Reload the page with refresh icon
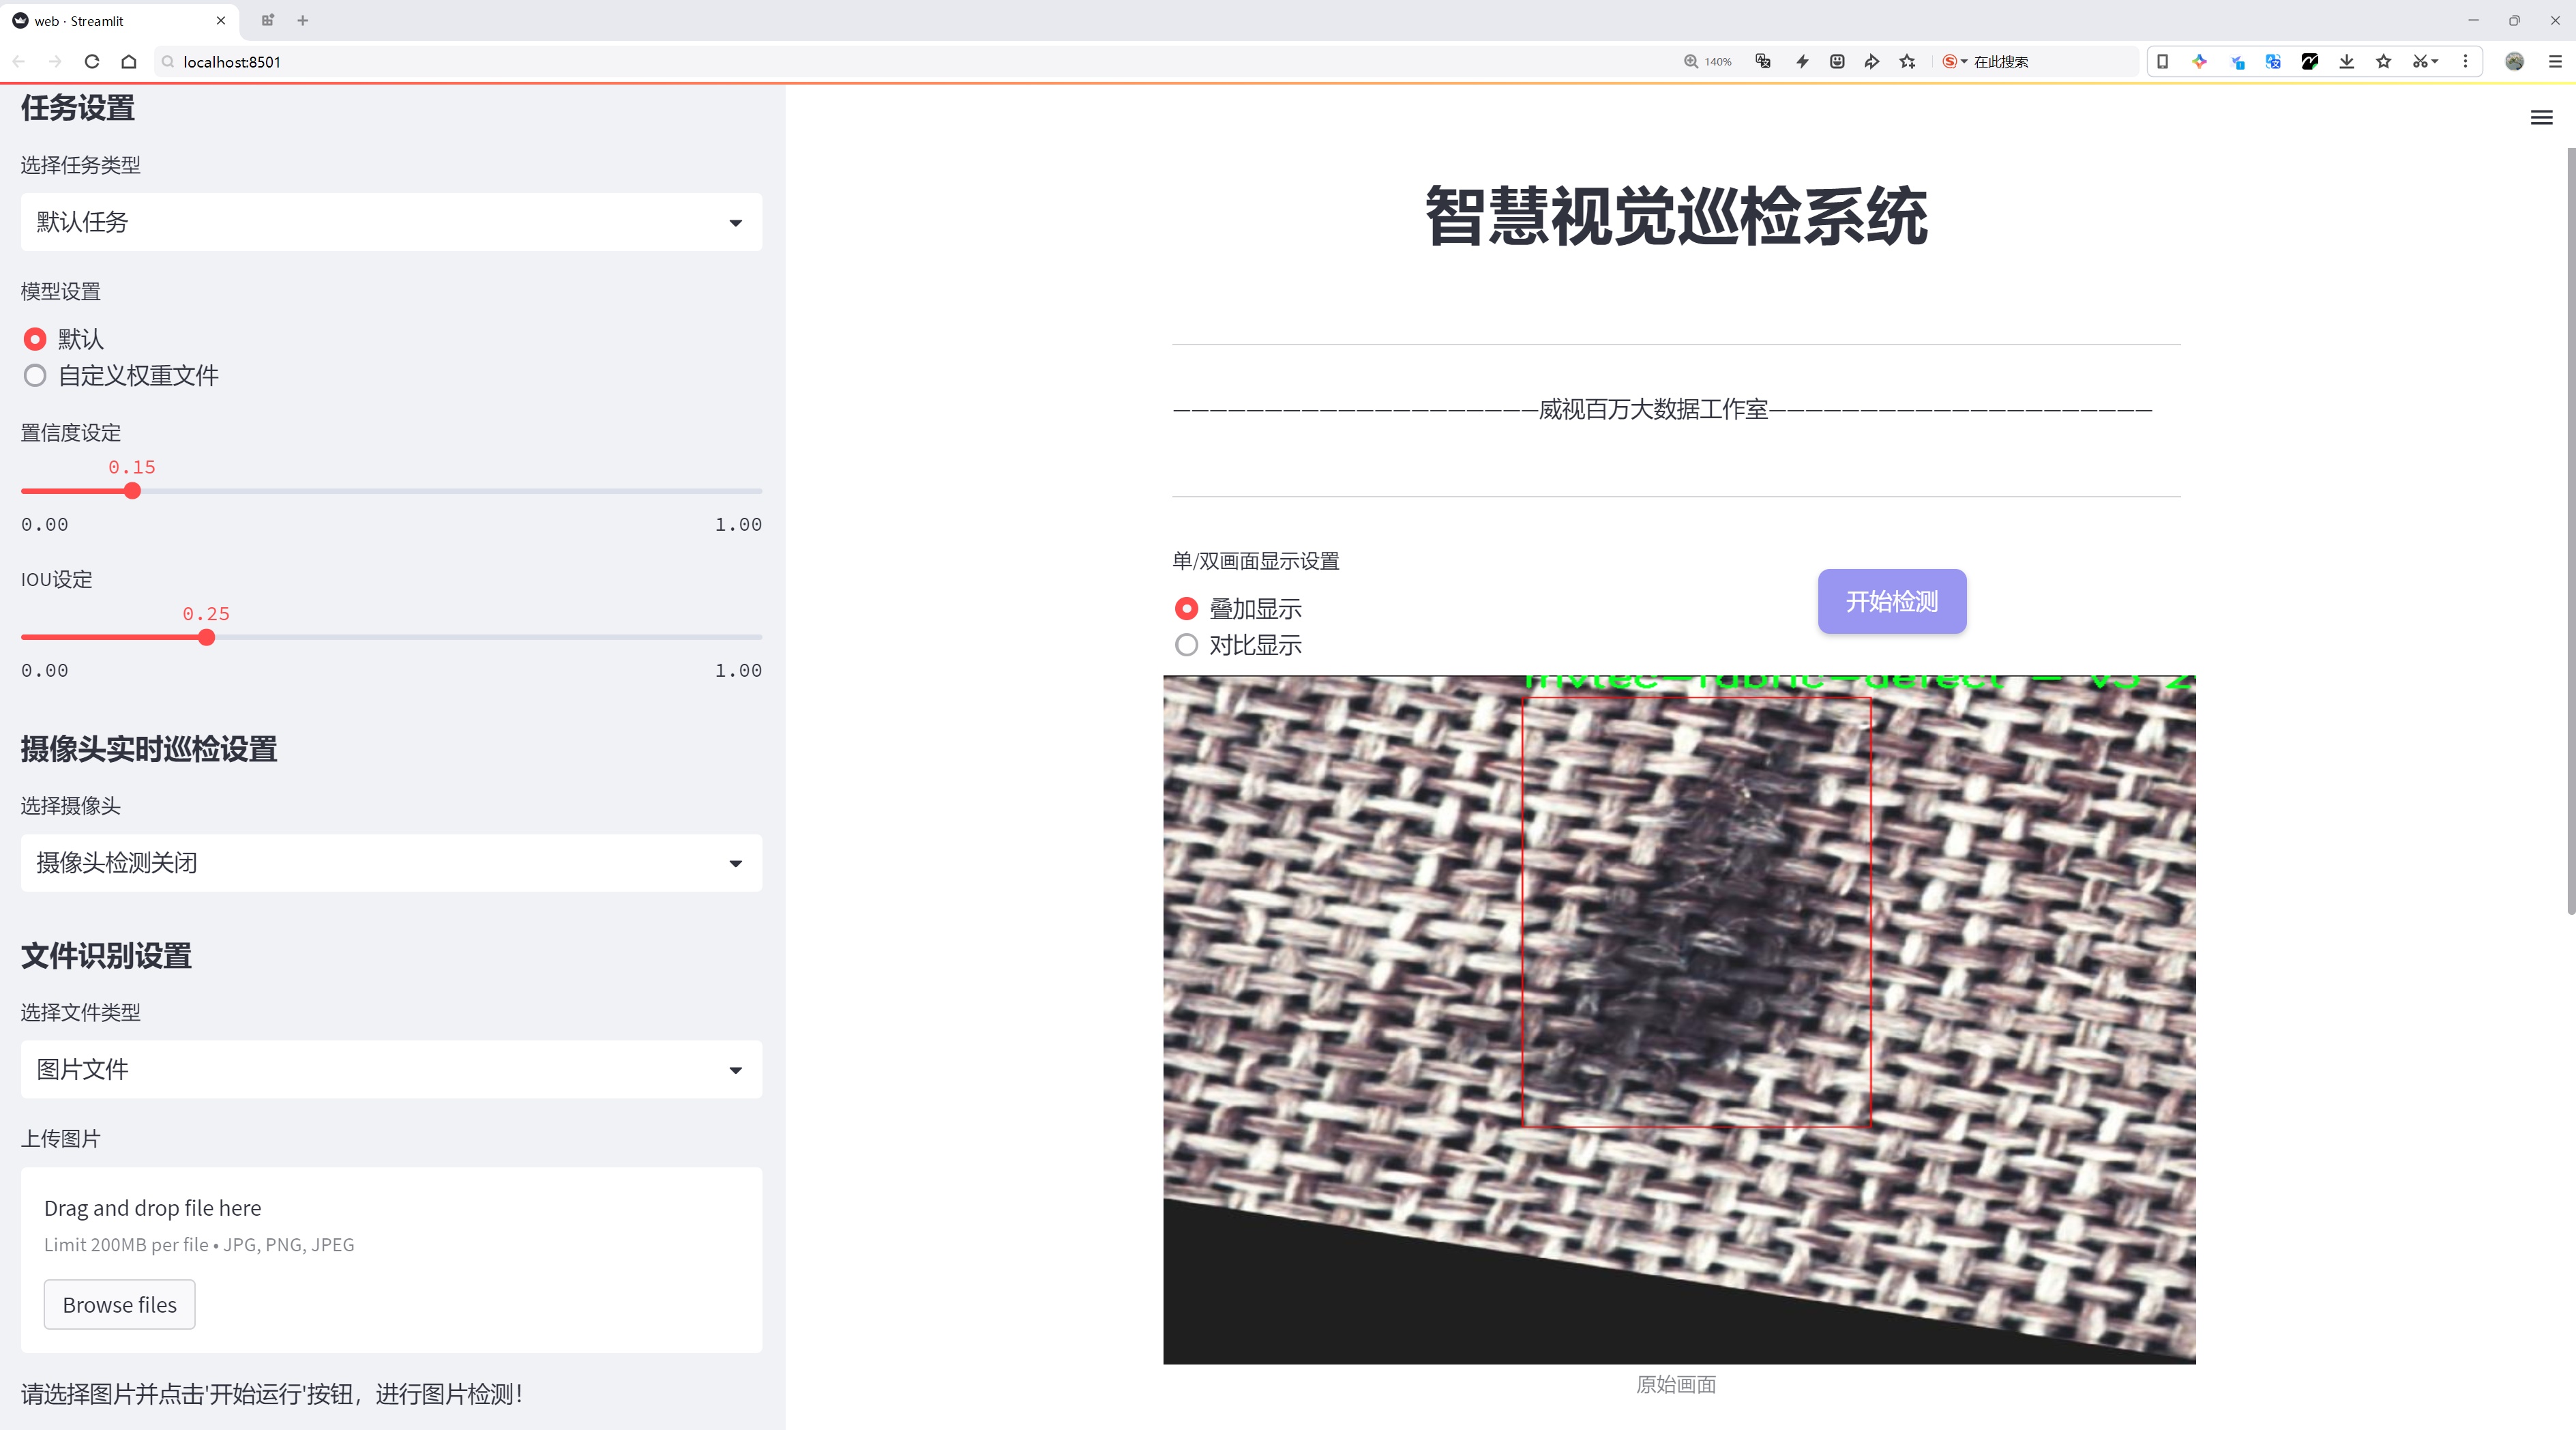This screenshot has width=2576, height=1430. 92,62
